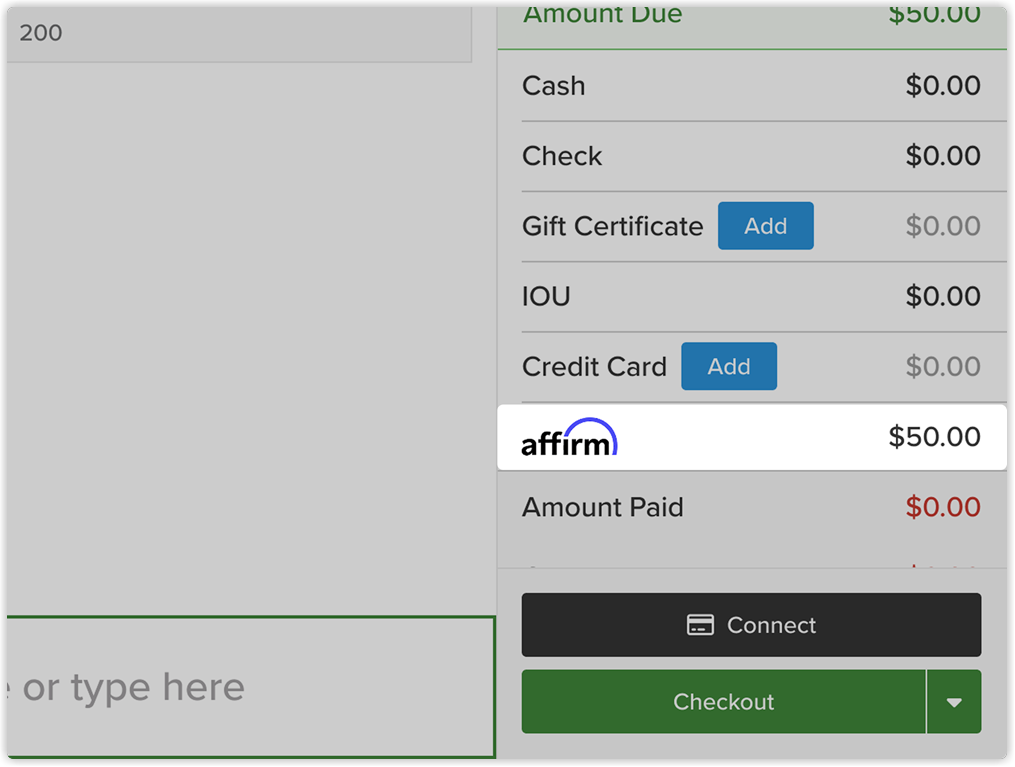Click the card icon on Connect
The height and width of the screenshot is (767, 1015).
tap(700, 625)
